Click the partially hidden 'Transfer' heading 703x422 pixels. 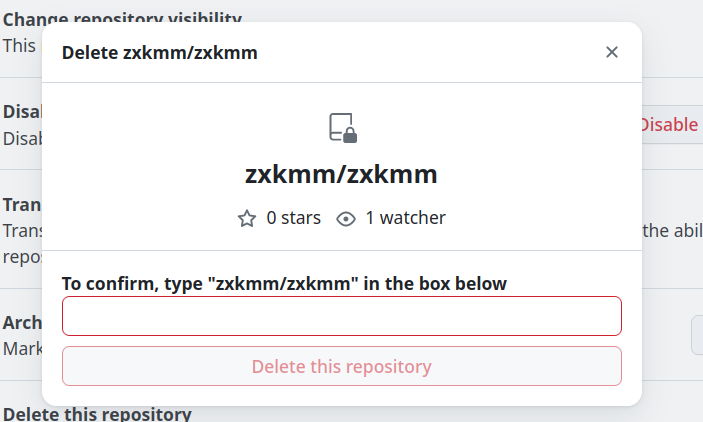(21, 205)
